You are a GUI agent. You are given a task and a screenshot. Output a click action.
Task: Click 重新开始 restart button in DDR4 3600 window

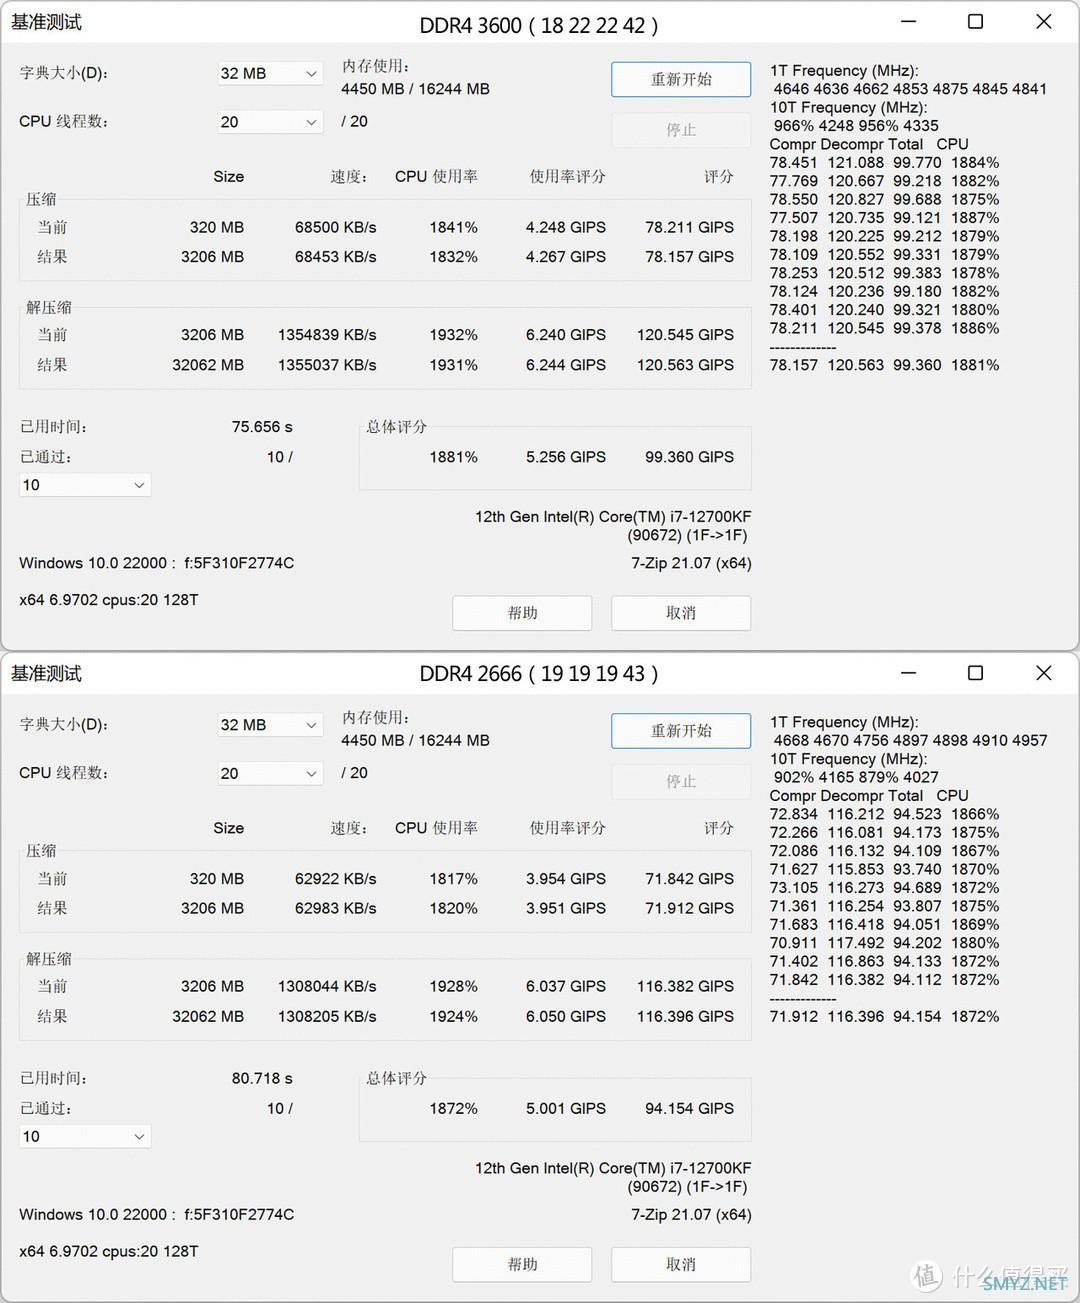pyautogui.click(x=681, y=80)
